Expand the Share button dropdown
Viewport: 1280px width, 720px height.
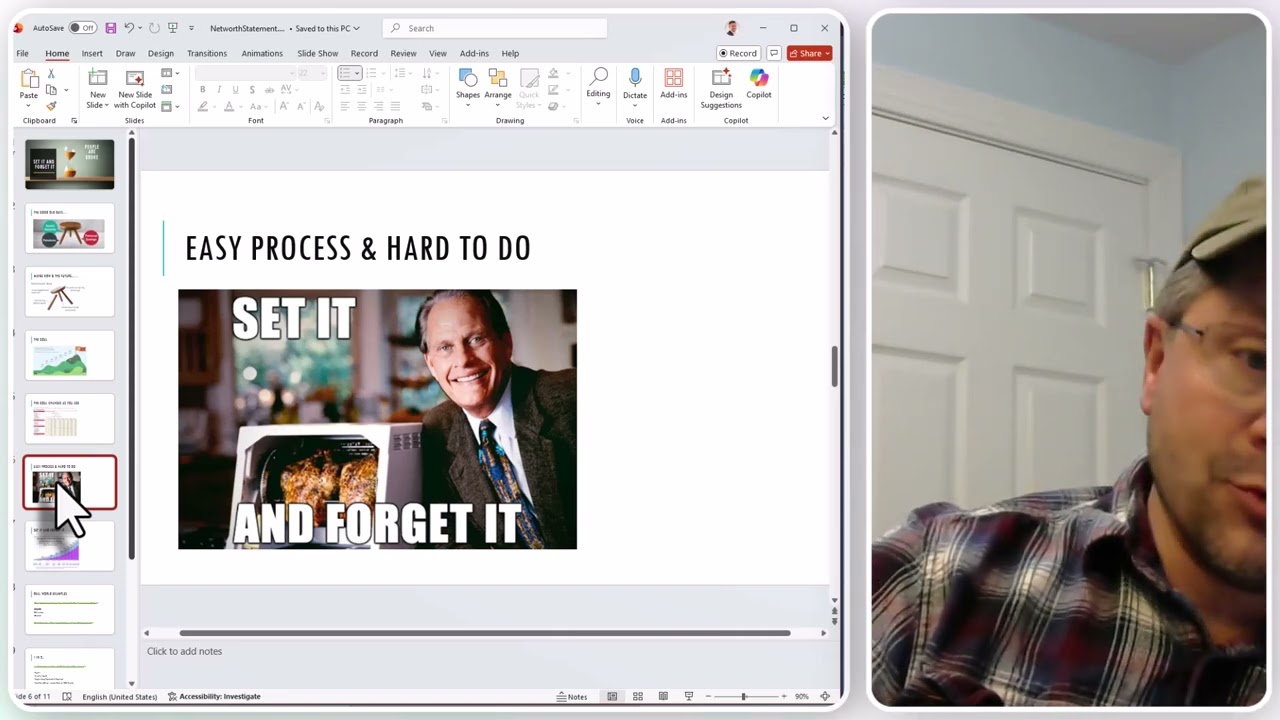(x=827, y=53)
